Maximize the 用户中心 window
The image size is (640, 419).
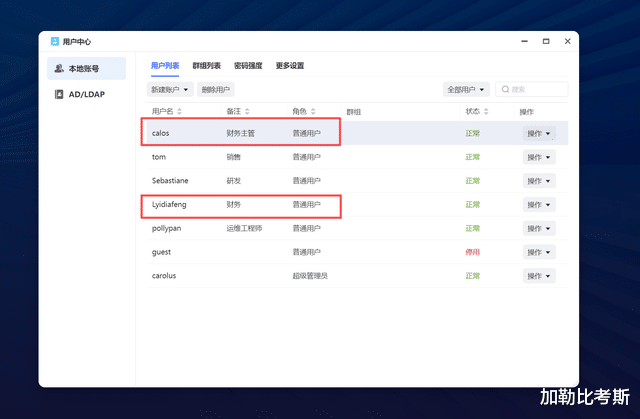[546, 41]
